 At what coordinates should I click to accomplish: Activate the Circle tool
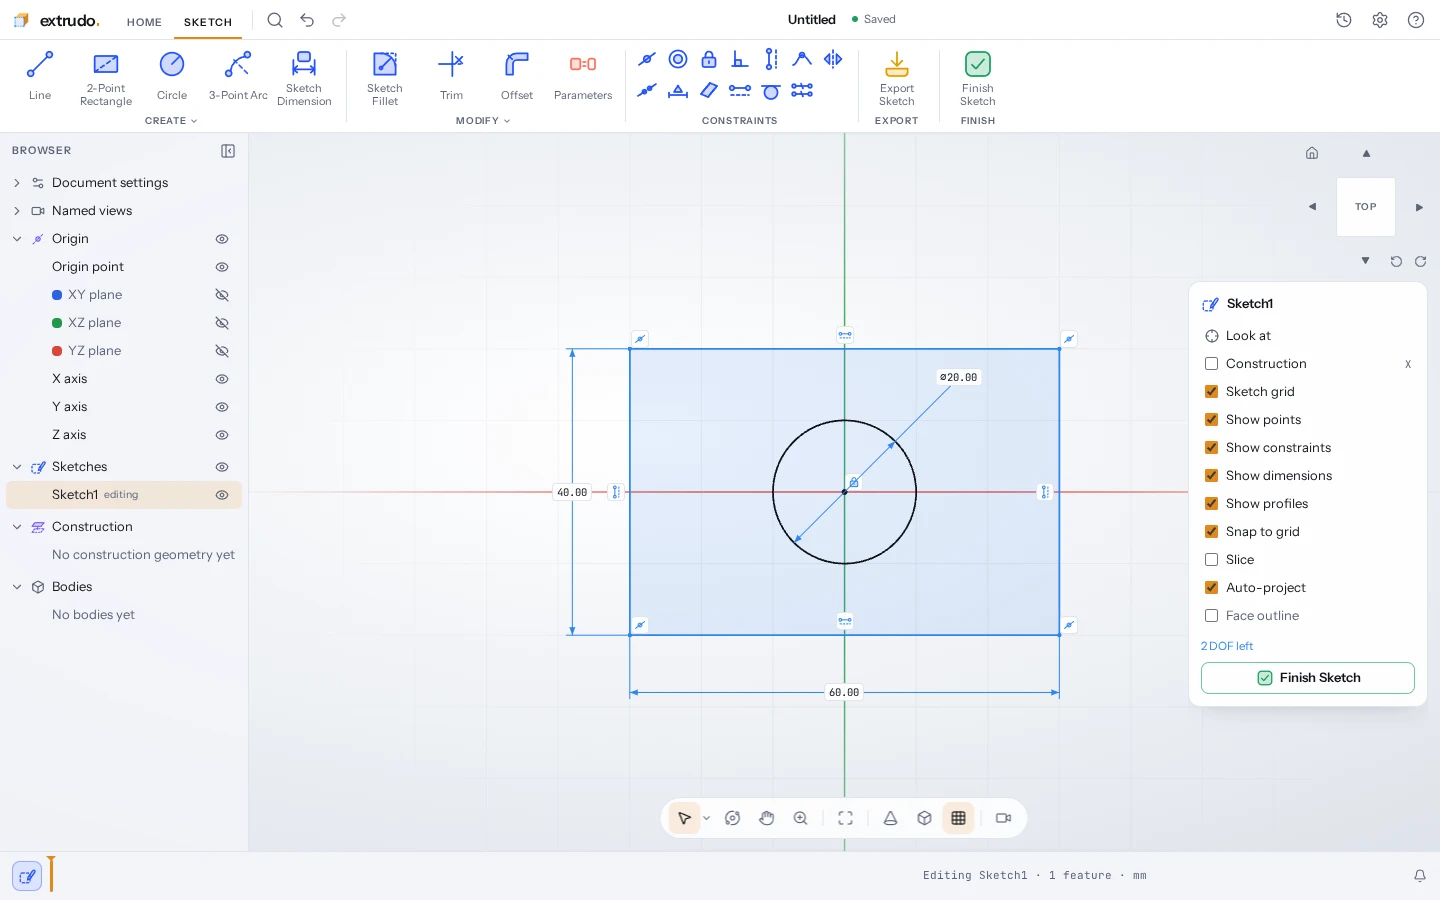click(x=172, y=77)
